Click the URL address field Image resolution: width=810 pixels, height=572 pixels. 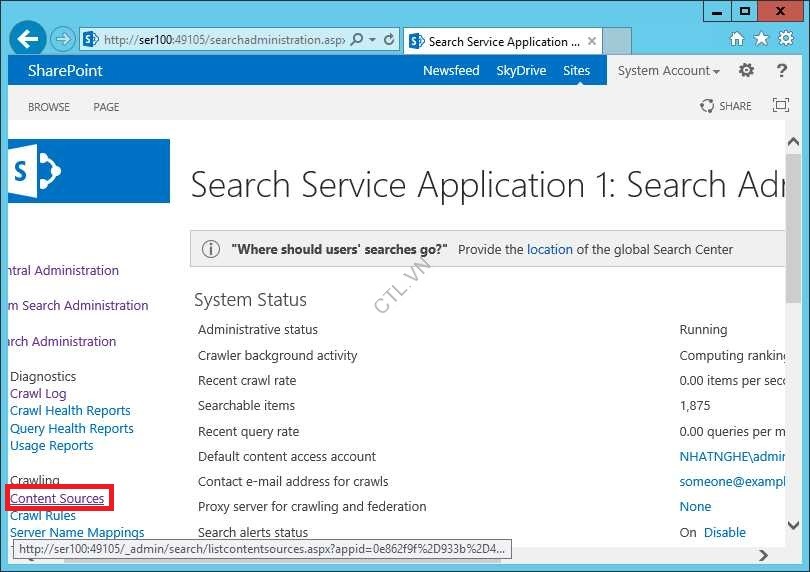click(x=224, y=40)
